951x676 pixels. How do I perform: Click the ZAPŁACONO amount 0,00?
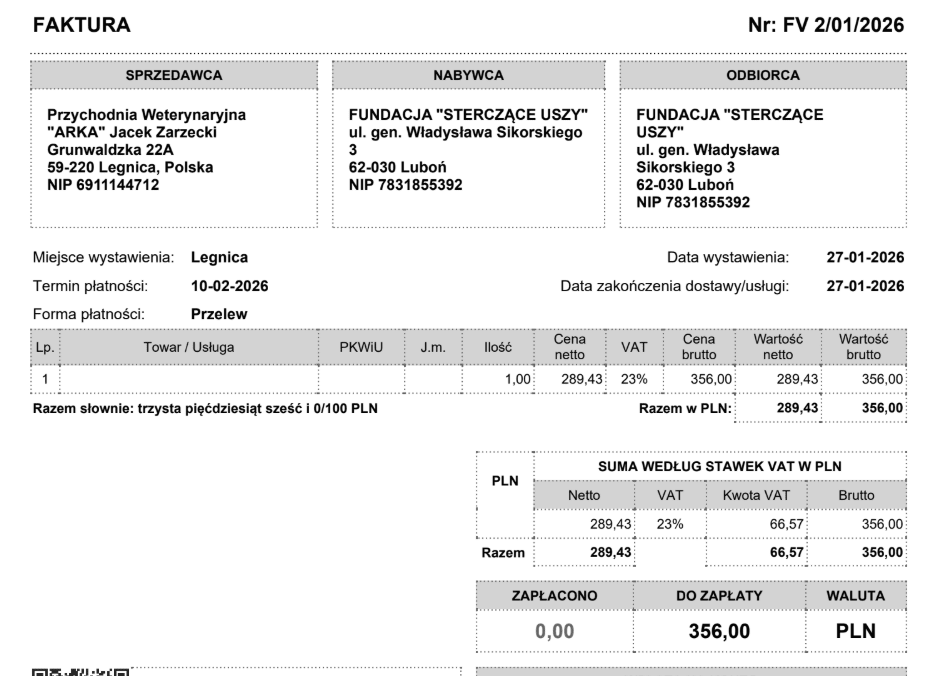pyautogui.click(x=554, y=631)
